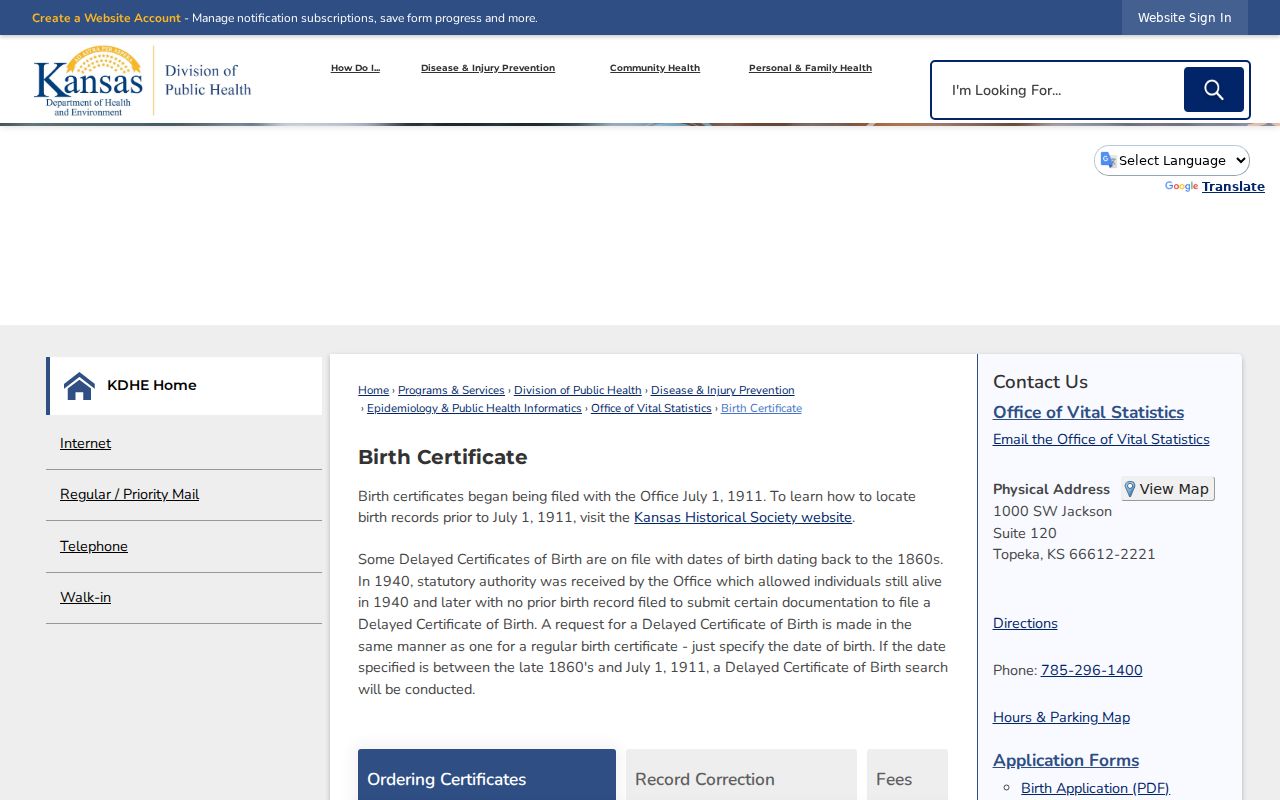This screenshot has width=1280, height=800.
Task: Open the How Do I... menu
Action: (x=355, y=68)
